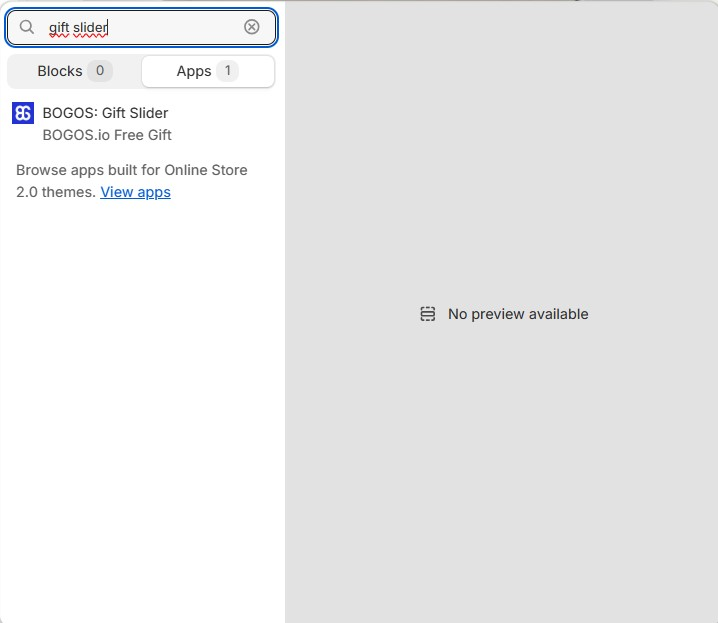Open the View apps link

[x=135, y=192]
